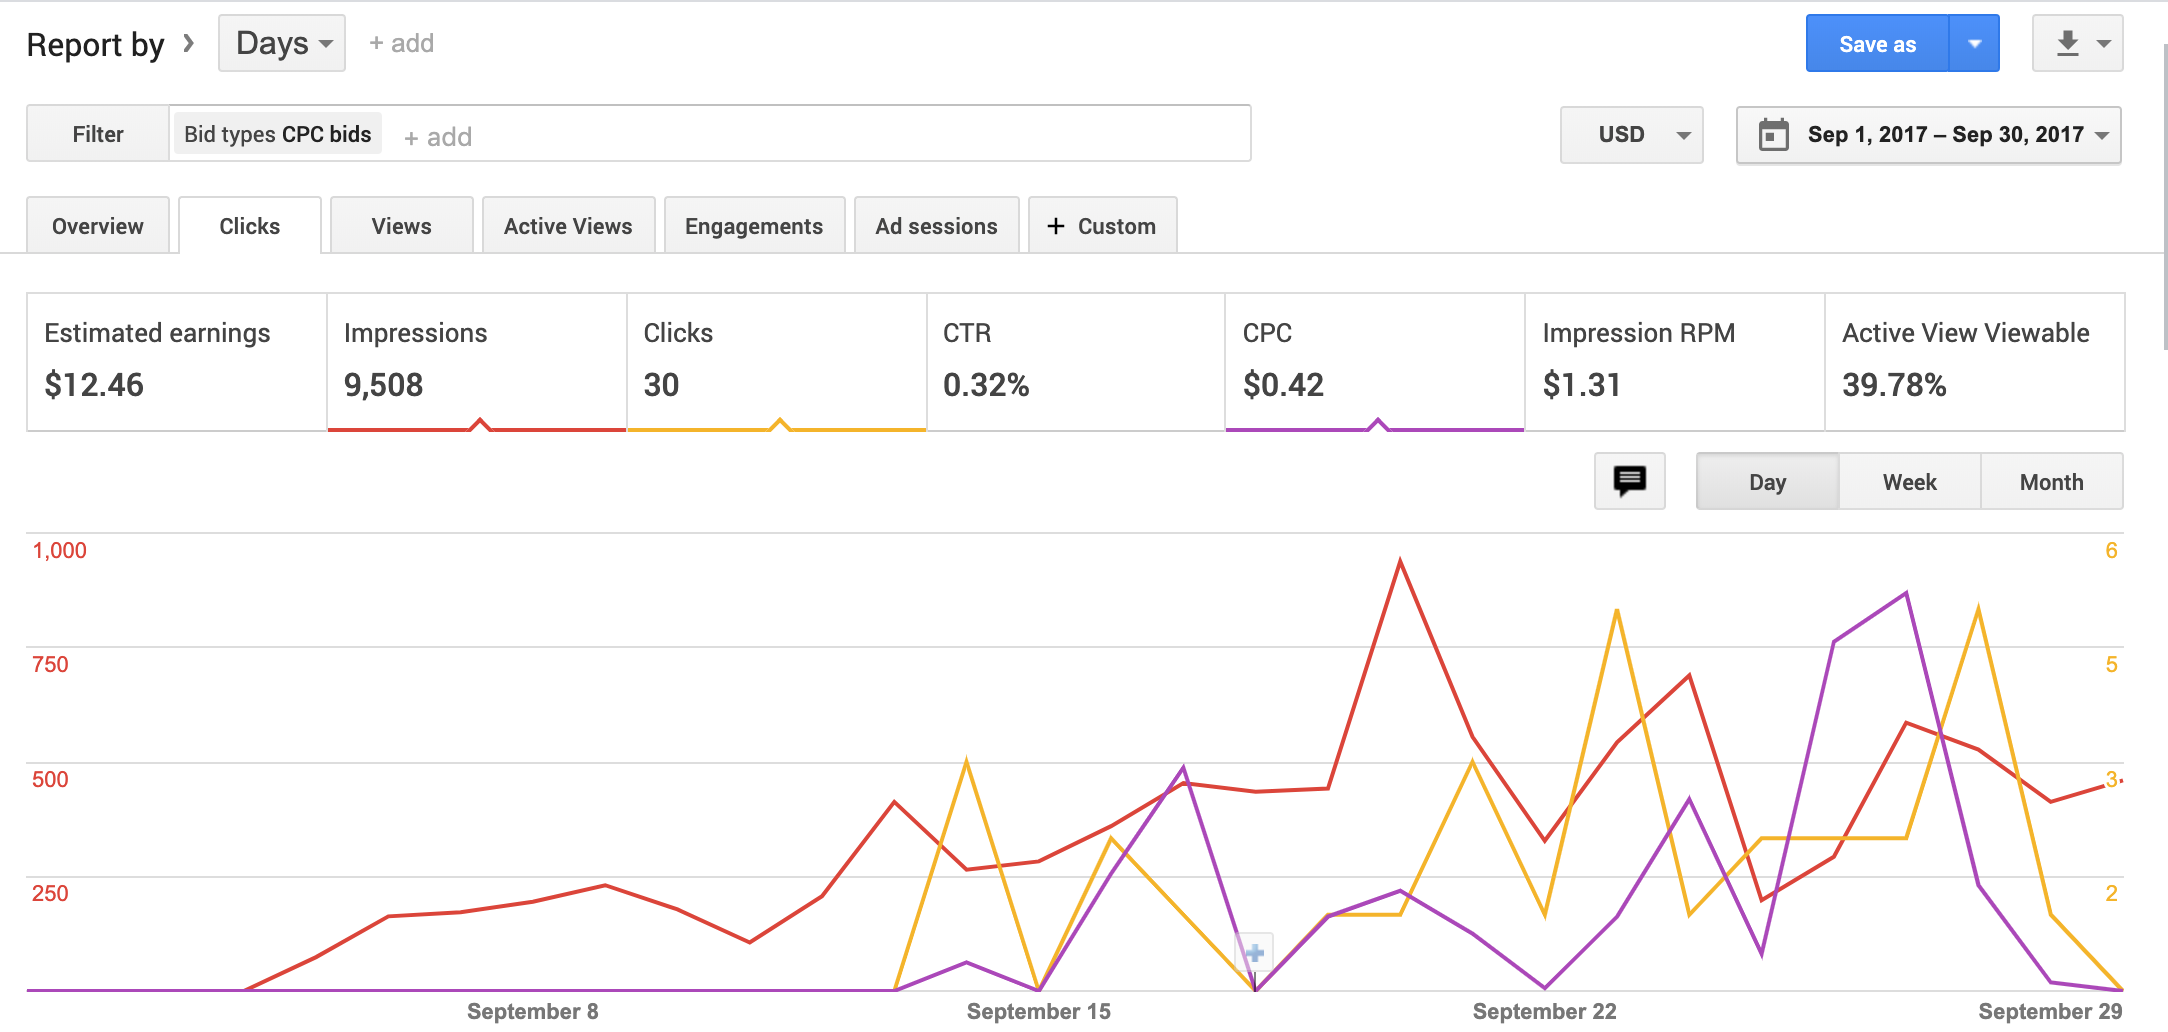The width and height of the screenshot is (2168, 1032).
Task: Expand the date range picker
Action: 1944,134
